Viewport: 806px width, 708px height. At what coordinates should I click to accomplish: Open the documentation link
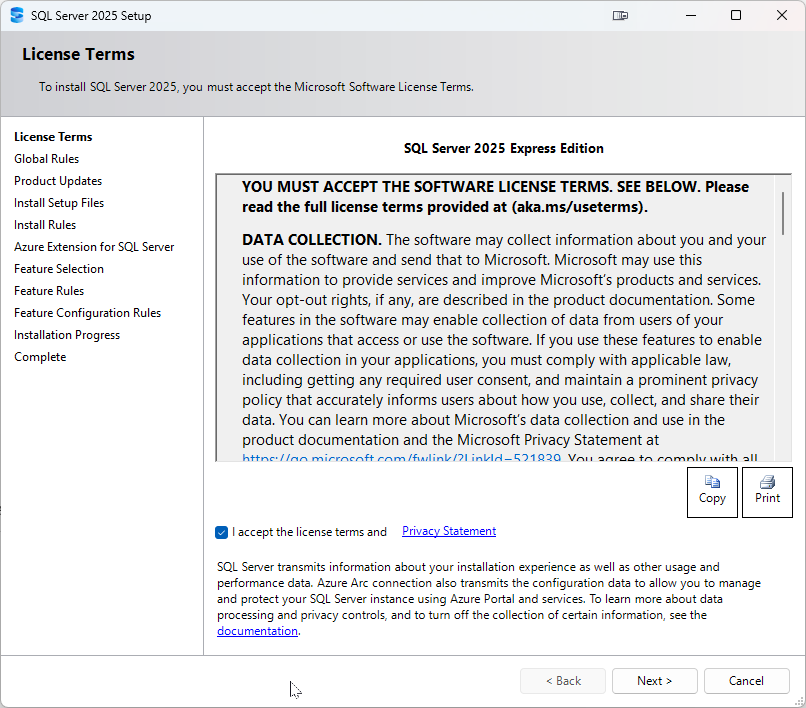coord(257,631)
